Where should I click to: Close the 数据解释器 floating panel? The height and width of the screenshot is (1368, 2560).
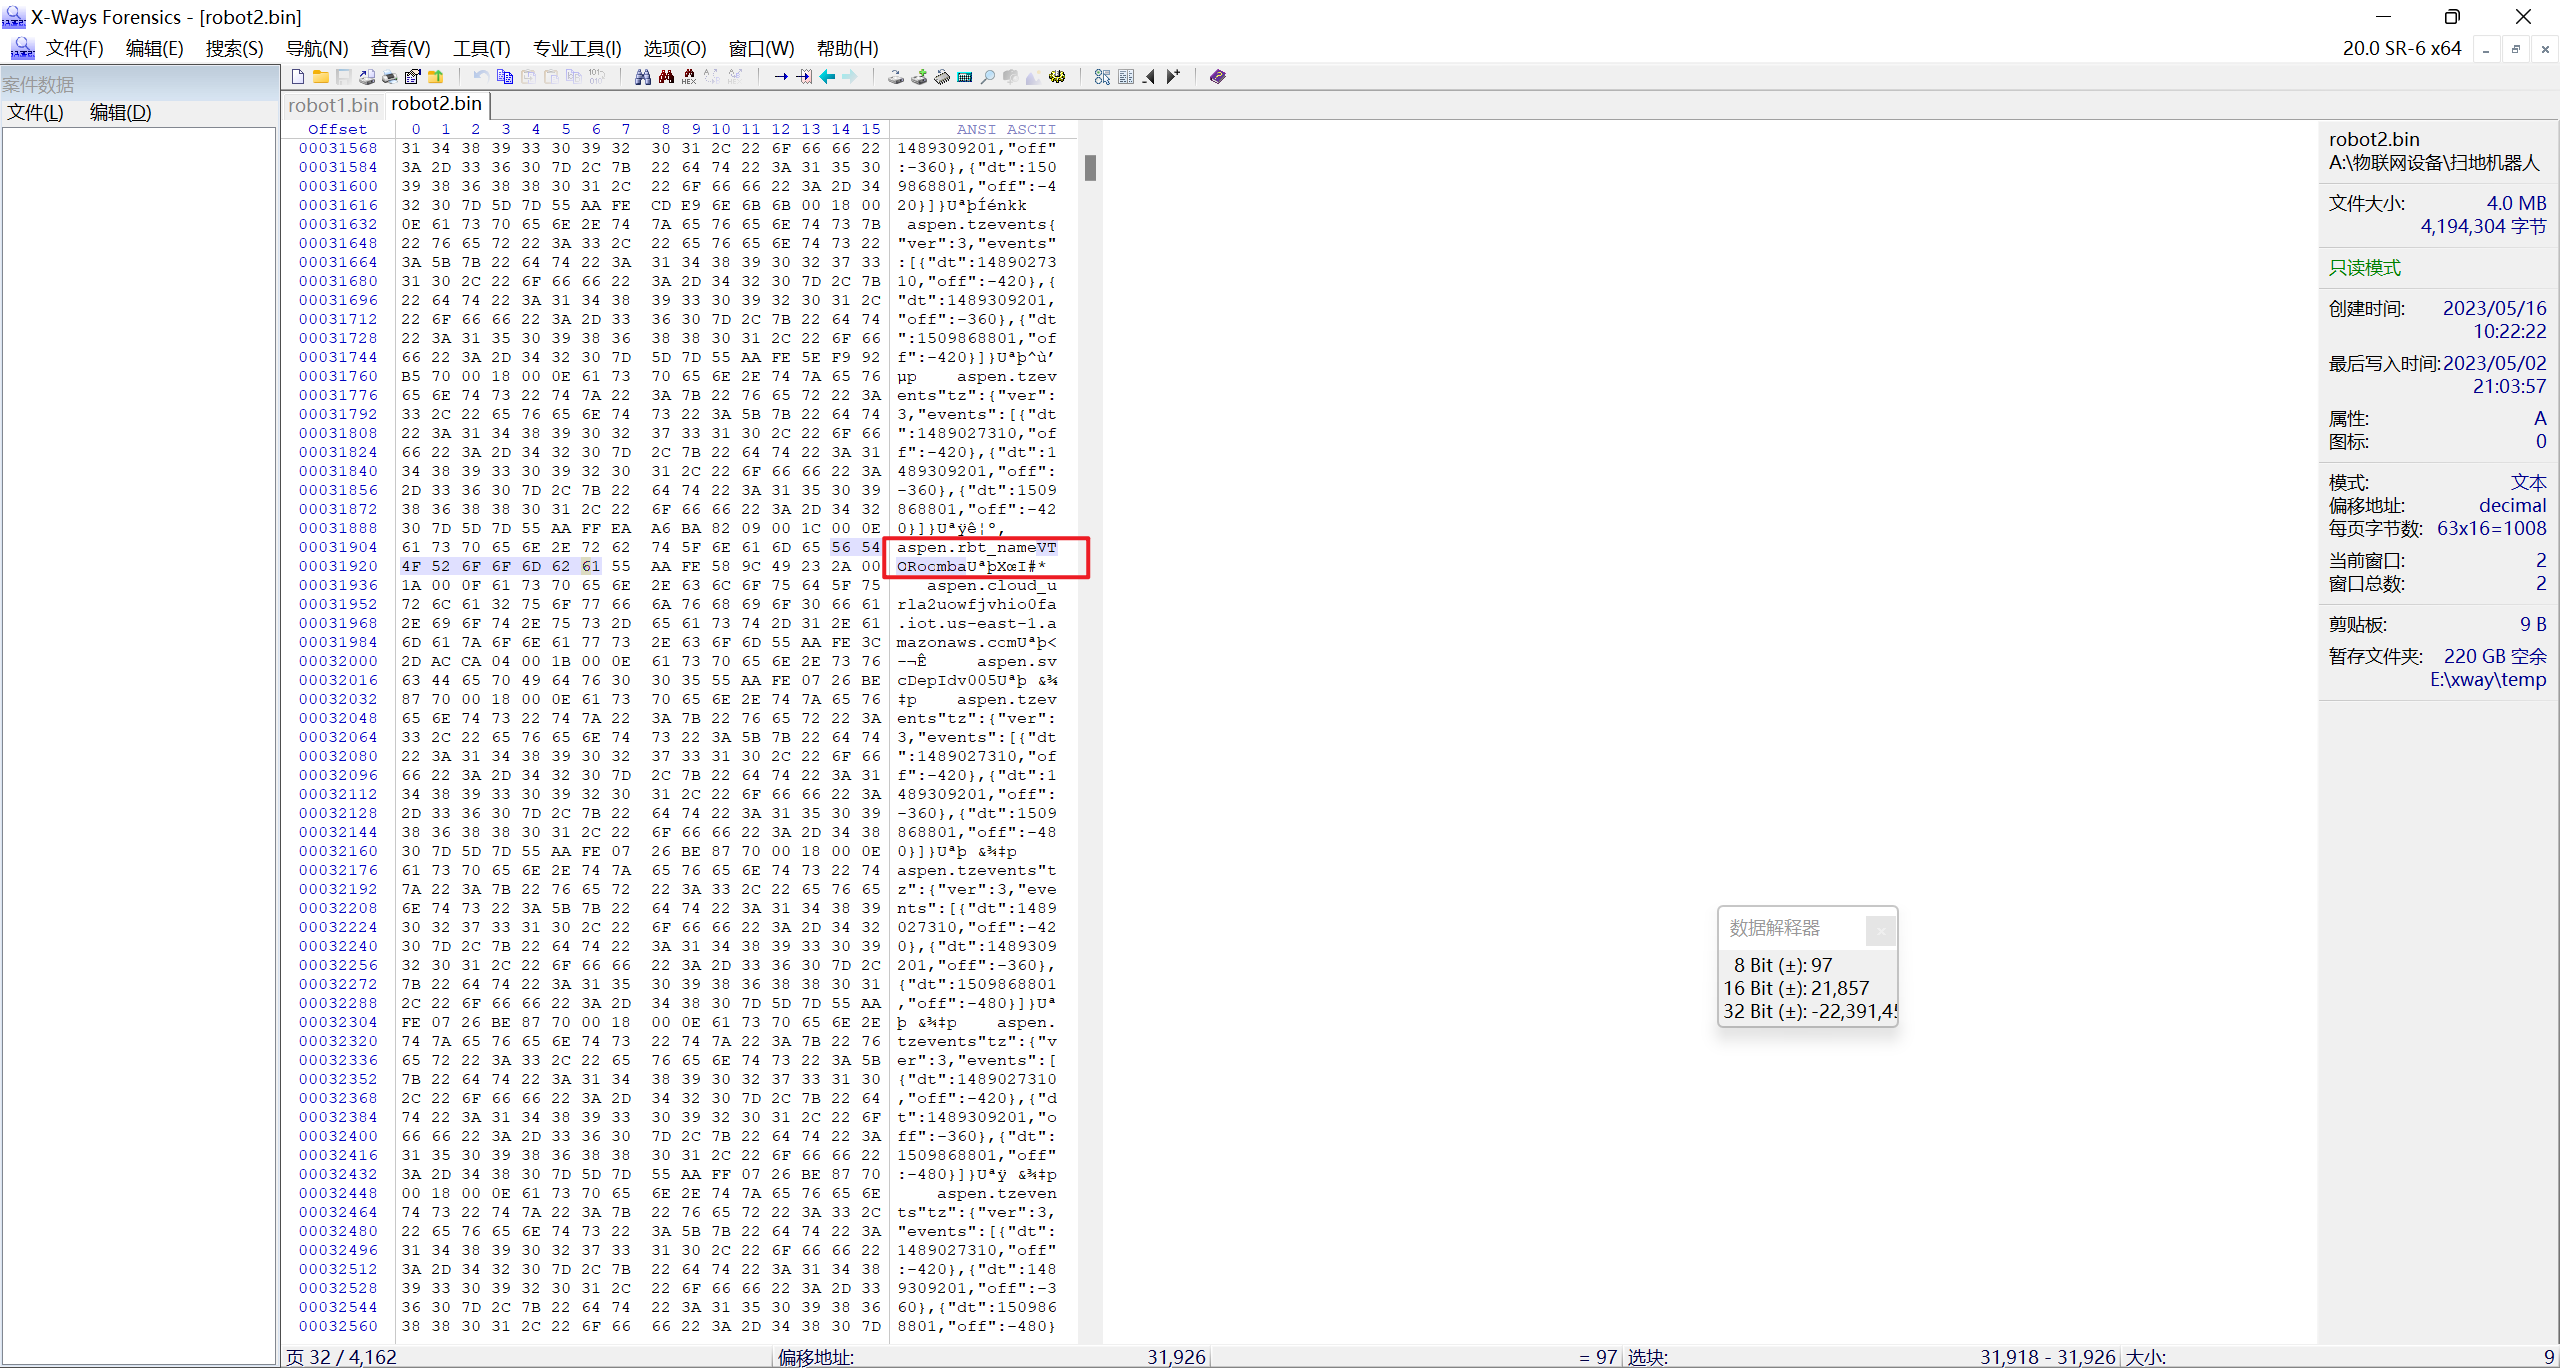tap(1880, 930)
